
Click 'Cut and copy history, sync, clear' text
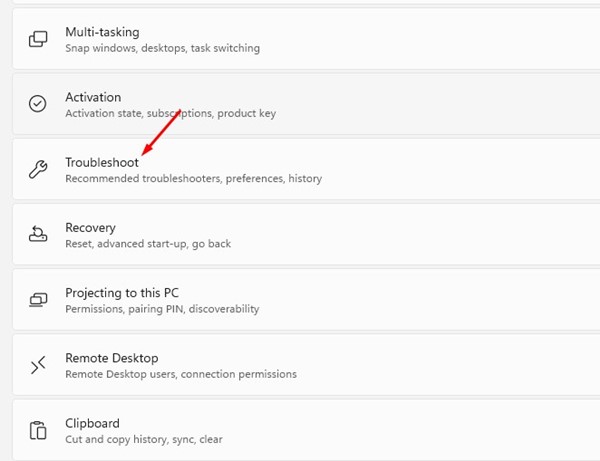click(144, 439)
